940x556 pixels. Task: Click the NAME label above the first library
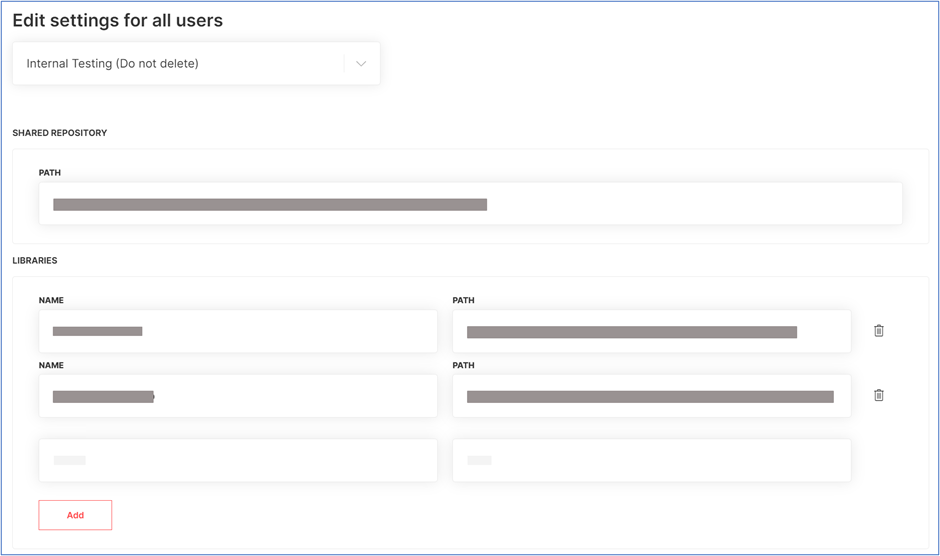[51, 300]
